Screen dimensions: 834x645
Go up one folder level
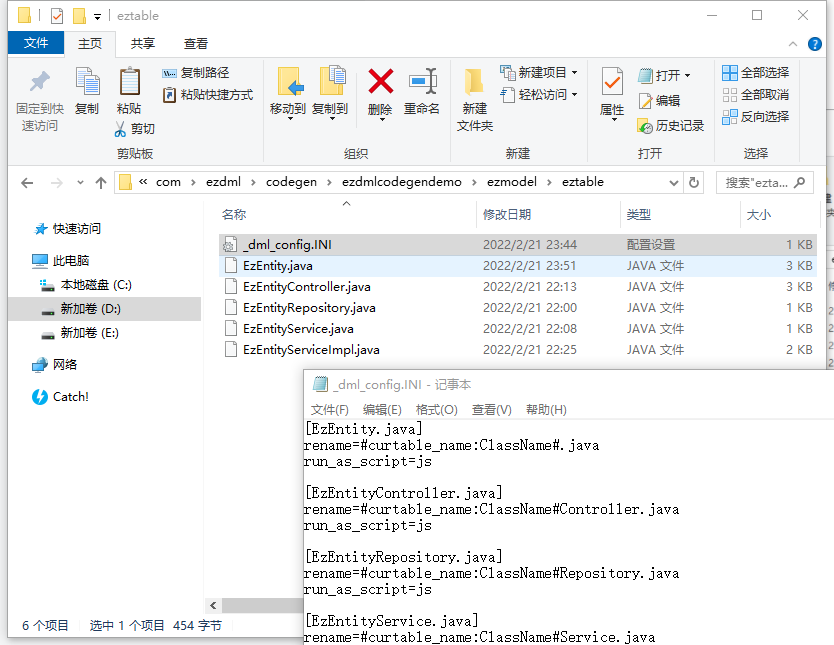(101, 183)
